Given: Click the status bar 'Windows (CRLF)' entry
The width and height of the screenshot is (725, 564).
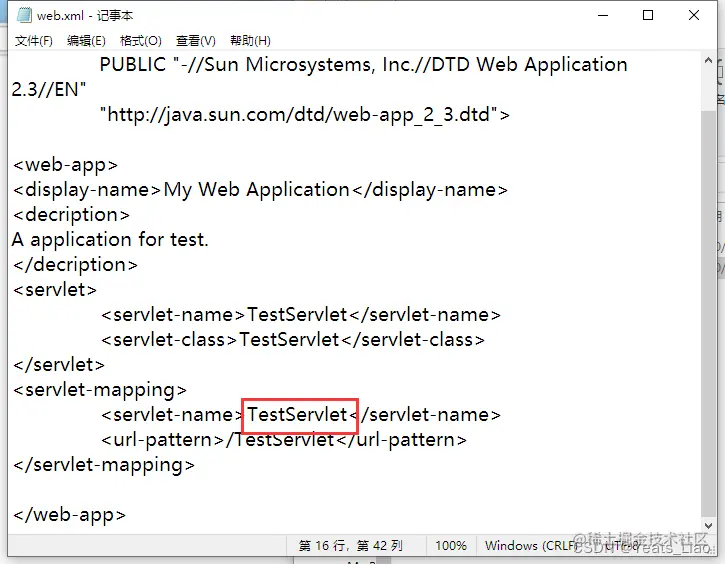Looking at the screenshot, I should click(533, 546).
